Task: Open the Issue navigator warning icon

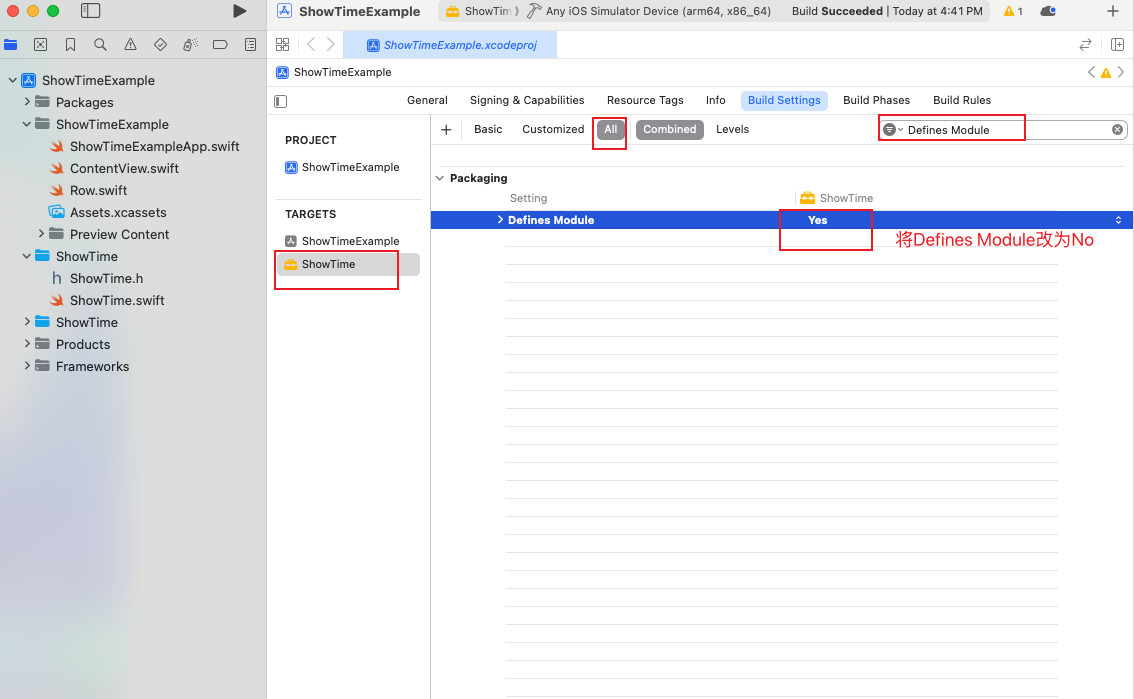Action: 130,45
